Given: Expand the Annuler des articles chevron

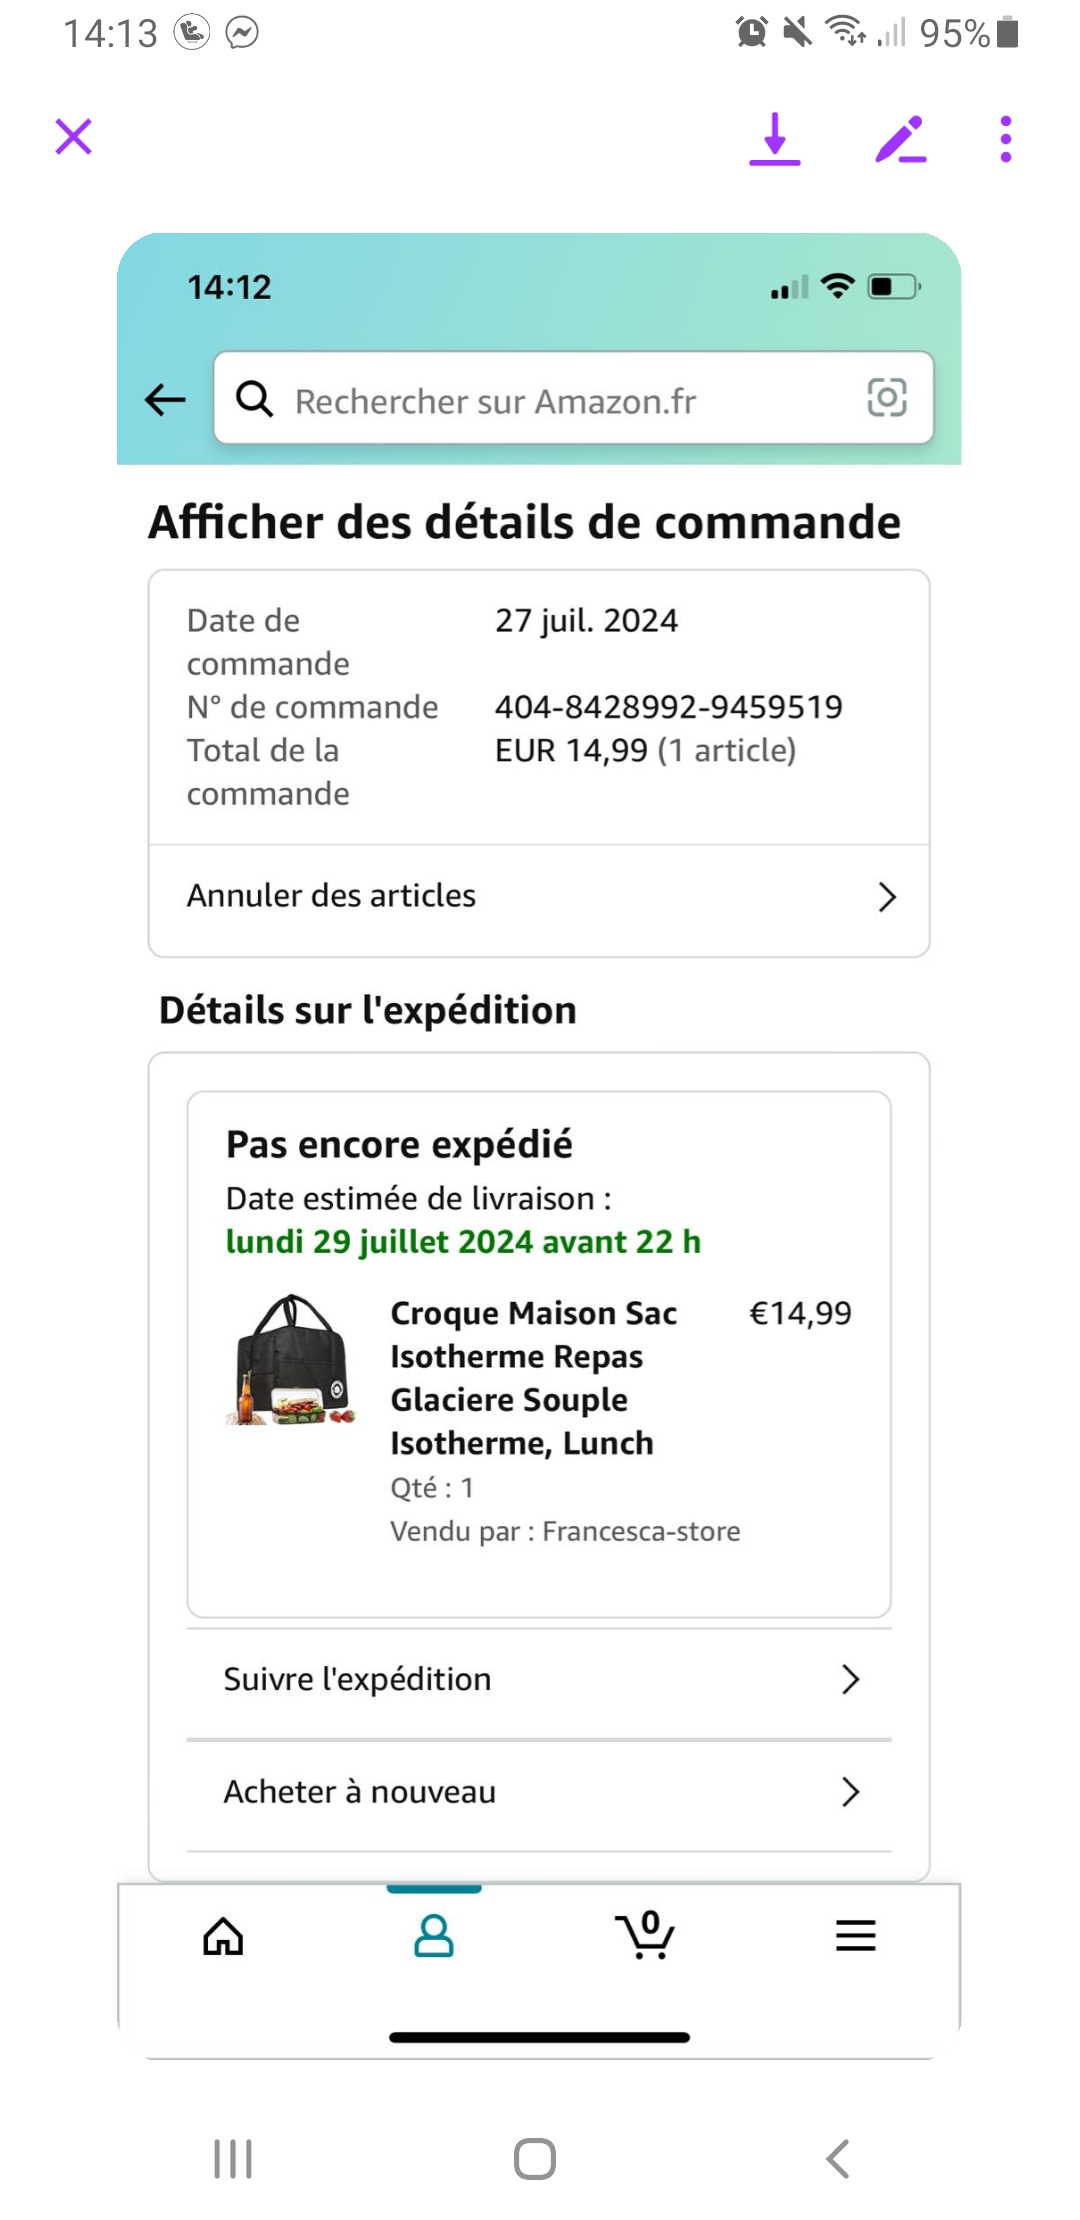Looking at the screenshot, I should click(x=886, y=897).
